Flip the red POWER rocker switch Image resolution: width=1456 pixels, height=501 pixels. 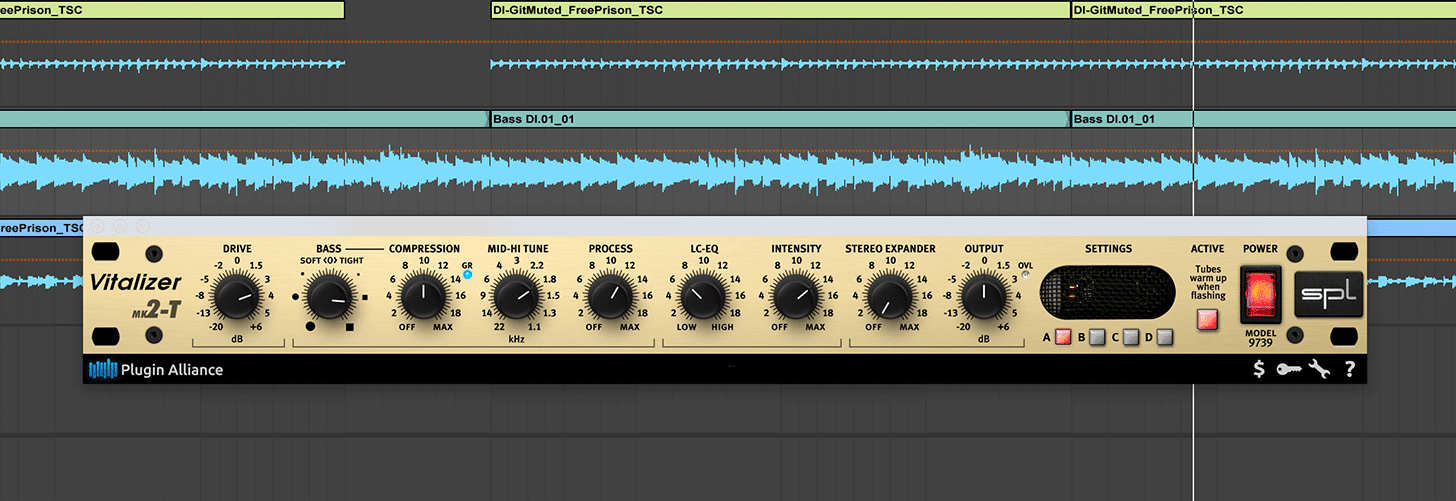[x=1260, y=294]
